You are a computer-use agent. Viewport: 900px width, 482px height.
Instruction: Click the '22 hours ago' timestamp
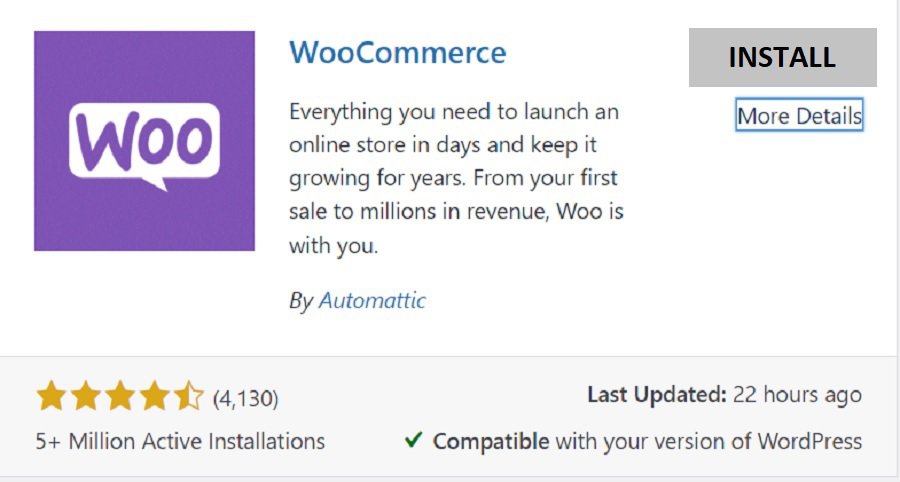[797, 395]
